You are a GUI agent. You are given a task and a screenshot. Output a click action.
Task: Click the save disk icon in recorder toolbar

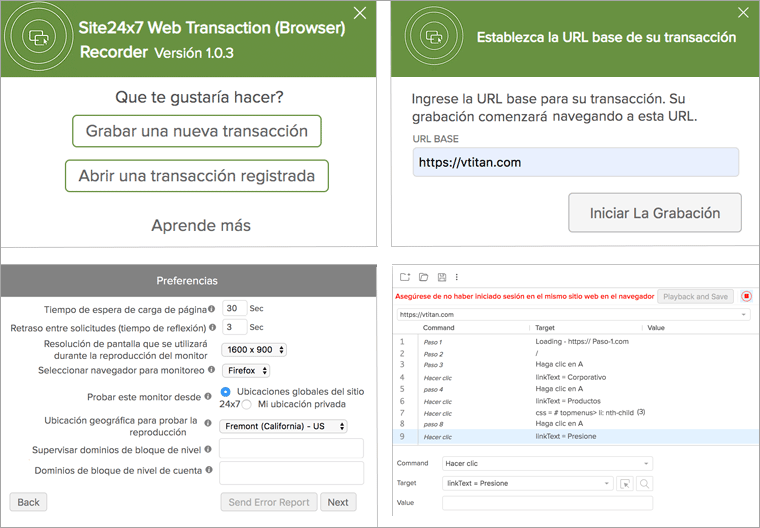tap(442, 277)
